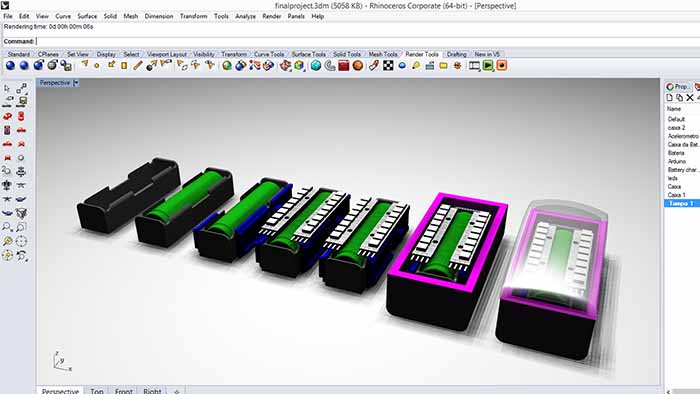Click the checkerboard texture icon

(388, 66)
